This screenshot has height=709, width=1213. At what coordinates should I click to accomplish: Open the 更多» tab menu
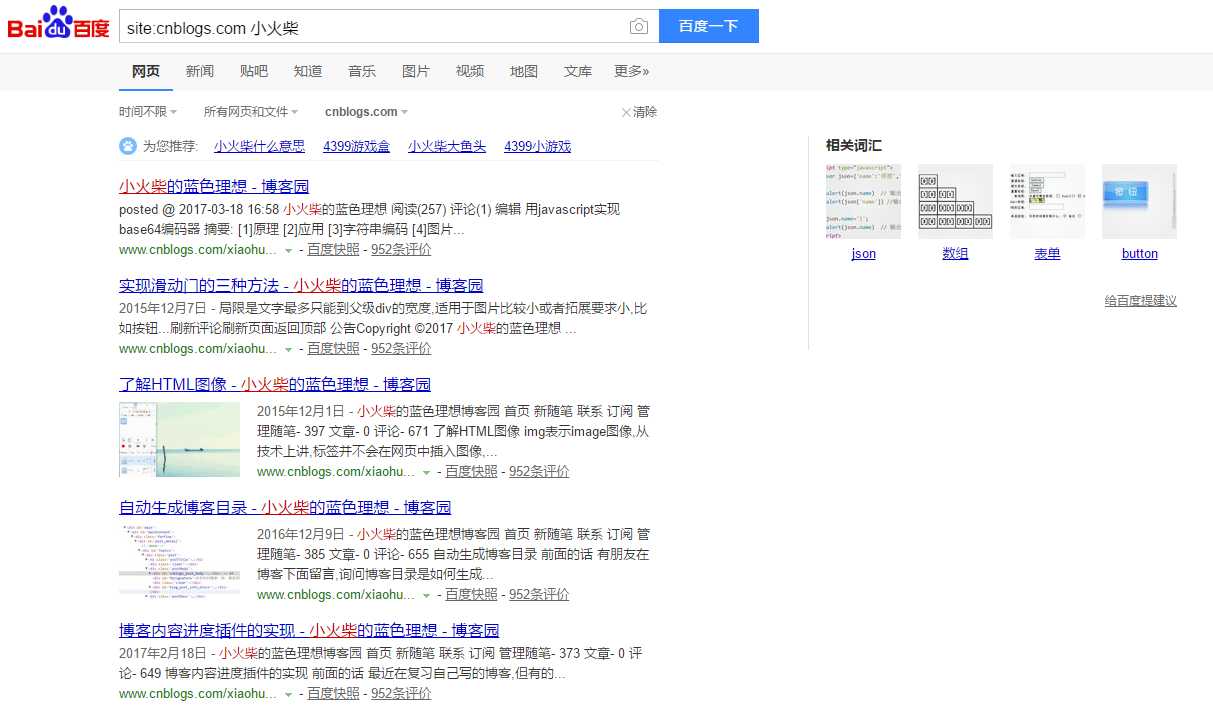pyautogui.click(x=632, y=71)
